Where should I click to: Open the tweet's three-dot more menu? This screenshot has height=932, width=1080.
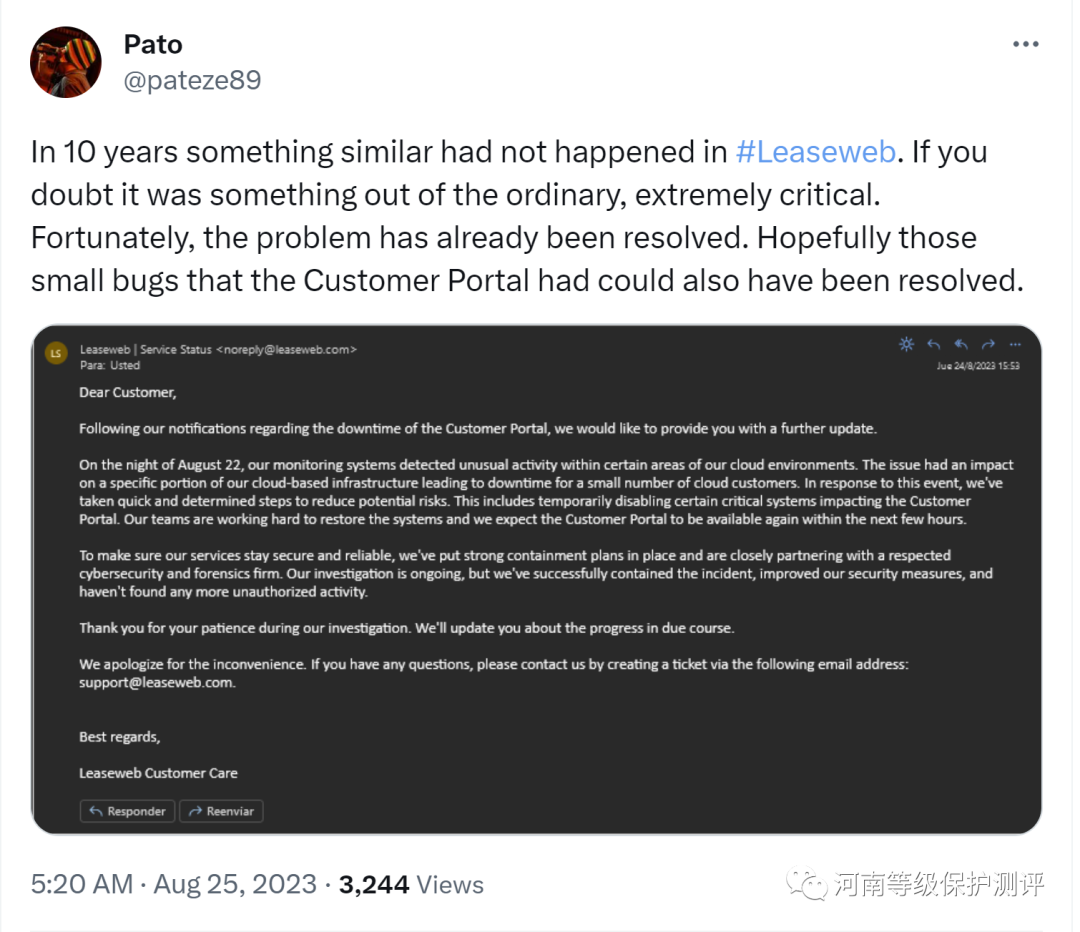(1026, 45)
